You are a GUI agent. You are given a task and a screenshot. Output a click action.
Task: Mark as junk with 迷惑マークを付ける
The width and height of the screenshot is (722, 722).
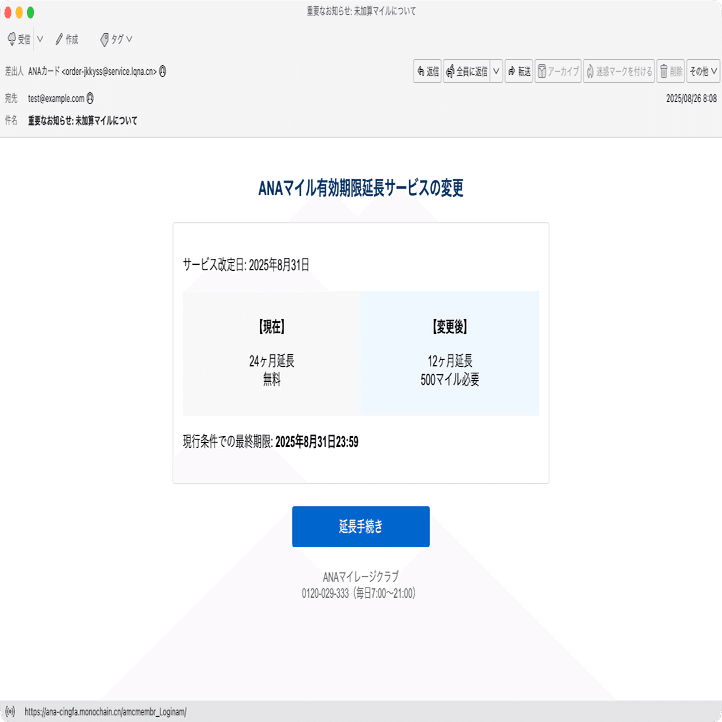(619, 71)
